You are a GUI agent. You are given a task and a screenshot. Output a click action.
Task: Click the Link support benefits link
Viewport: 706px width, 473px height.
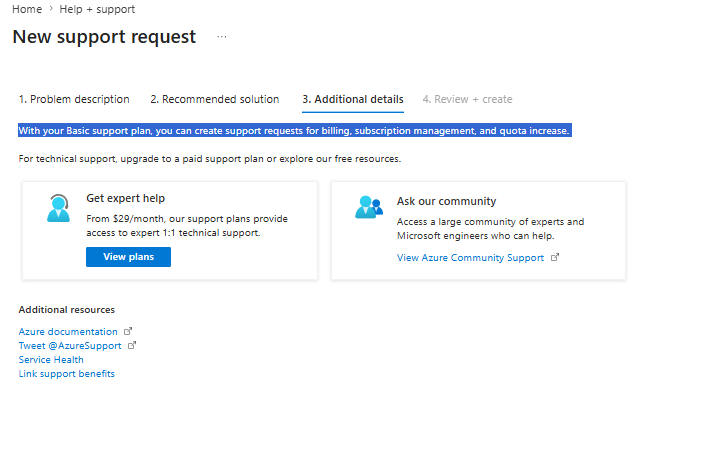point(67,373)
